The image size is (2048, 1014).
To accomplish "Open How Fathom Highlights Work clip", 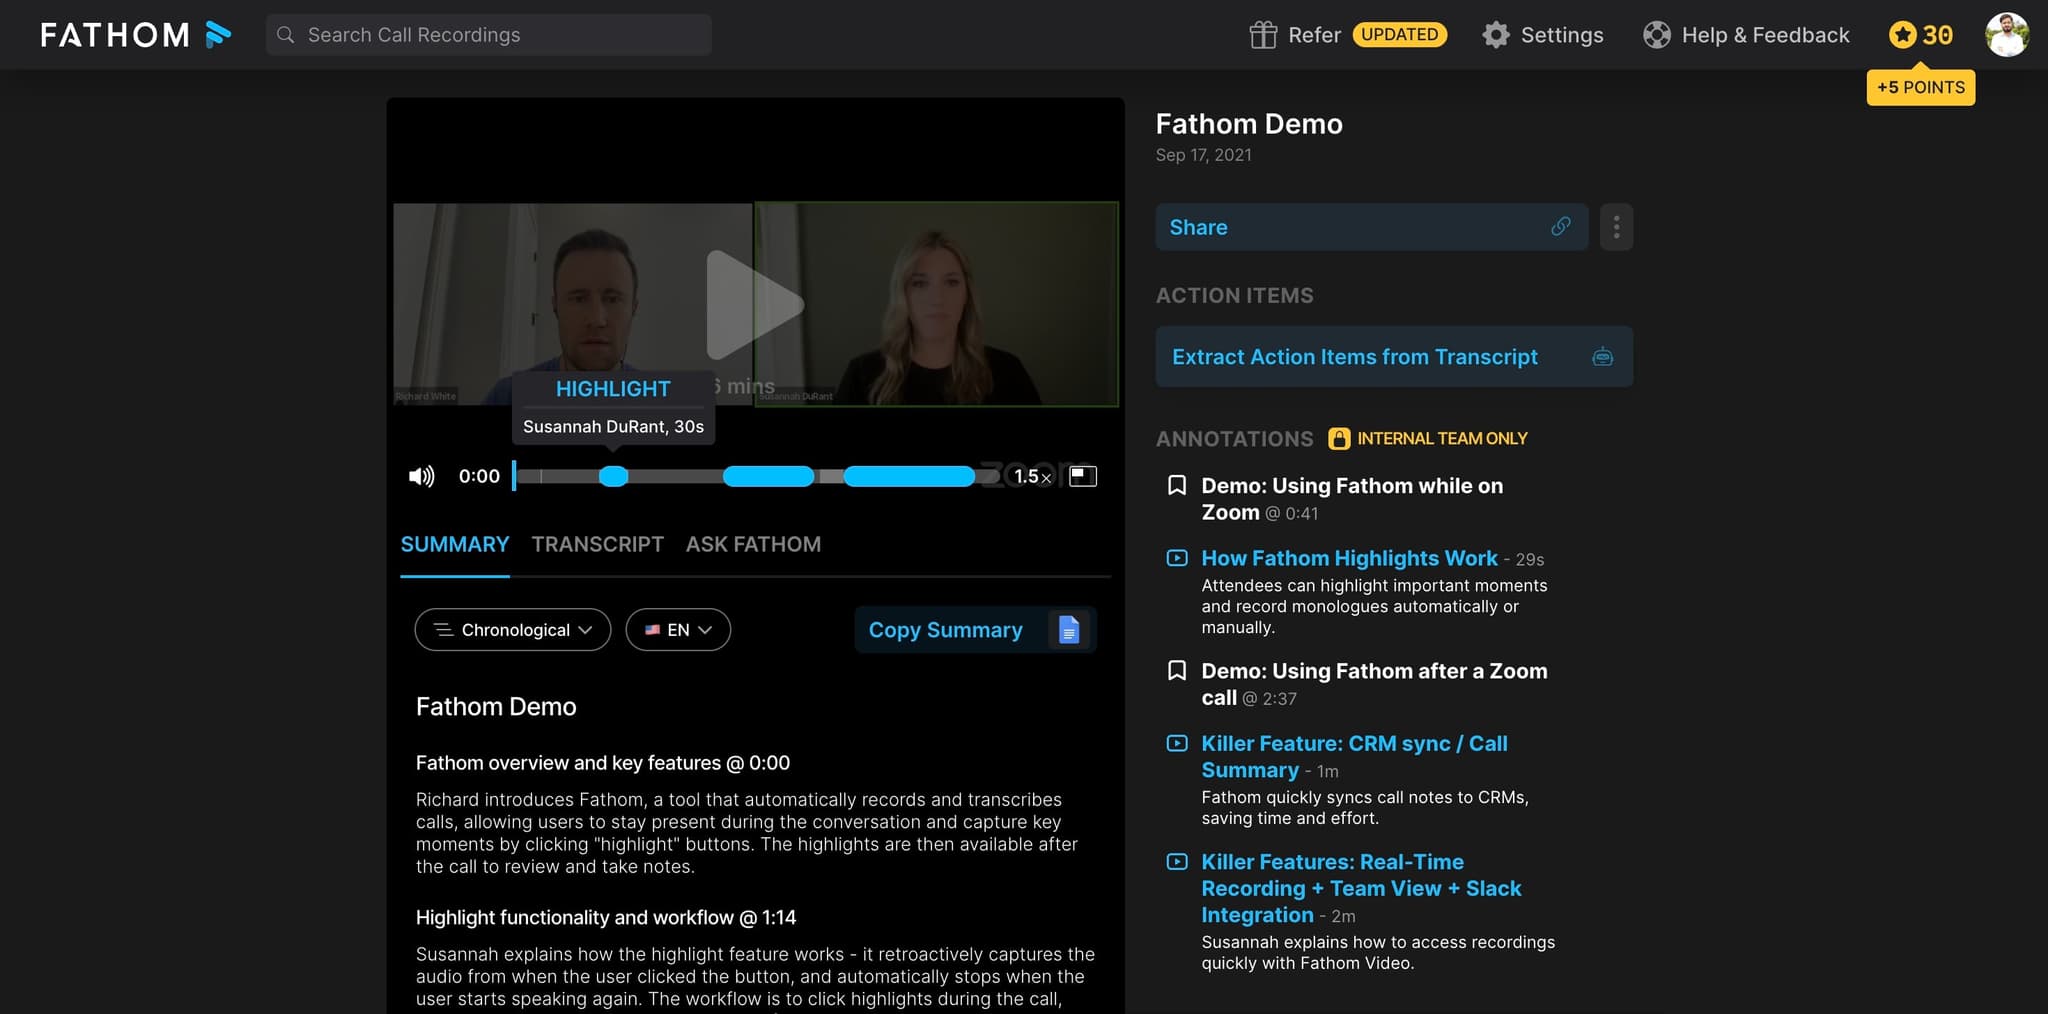I will (x=1349, y=558).
